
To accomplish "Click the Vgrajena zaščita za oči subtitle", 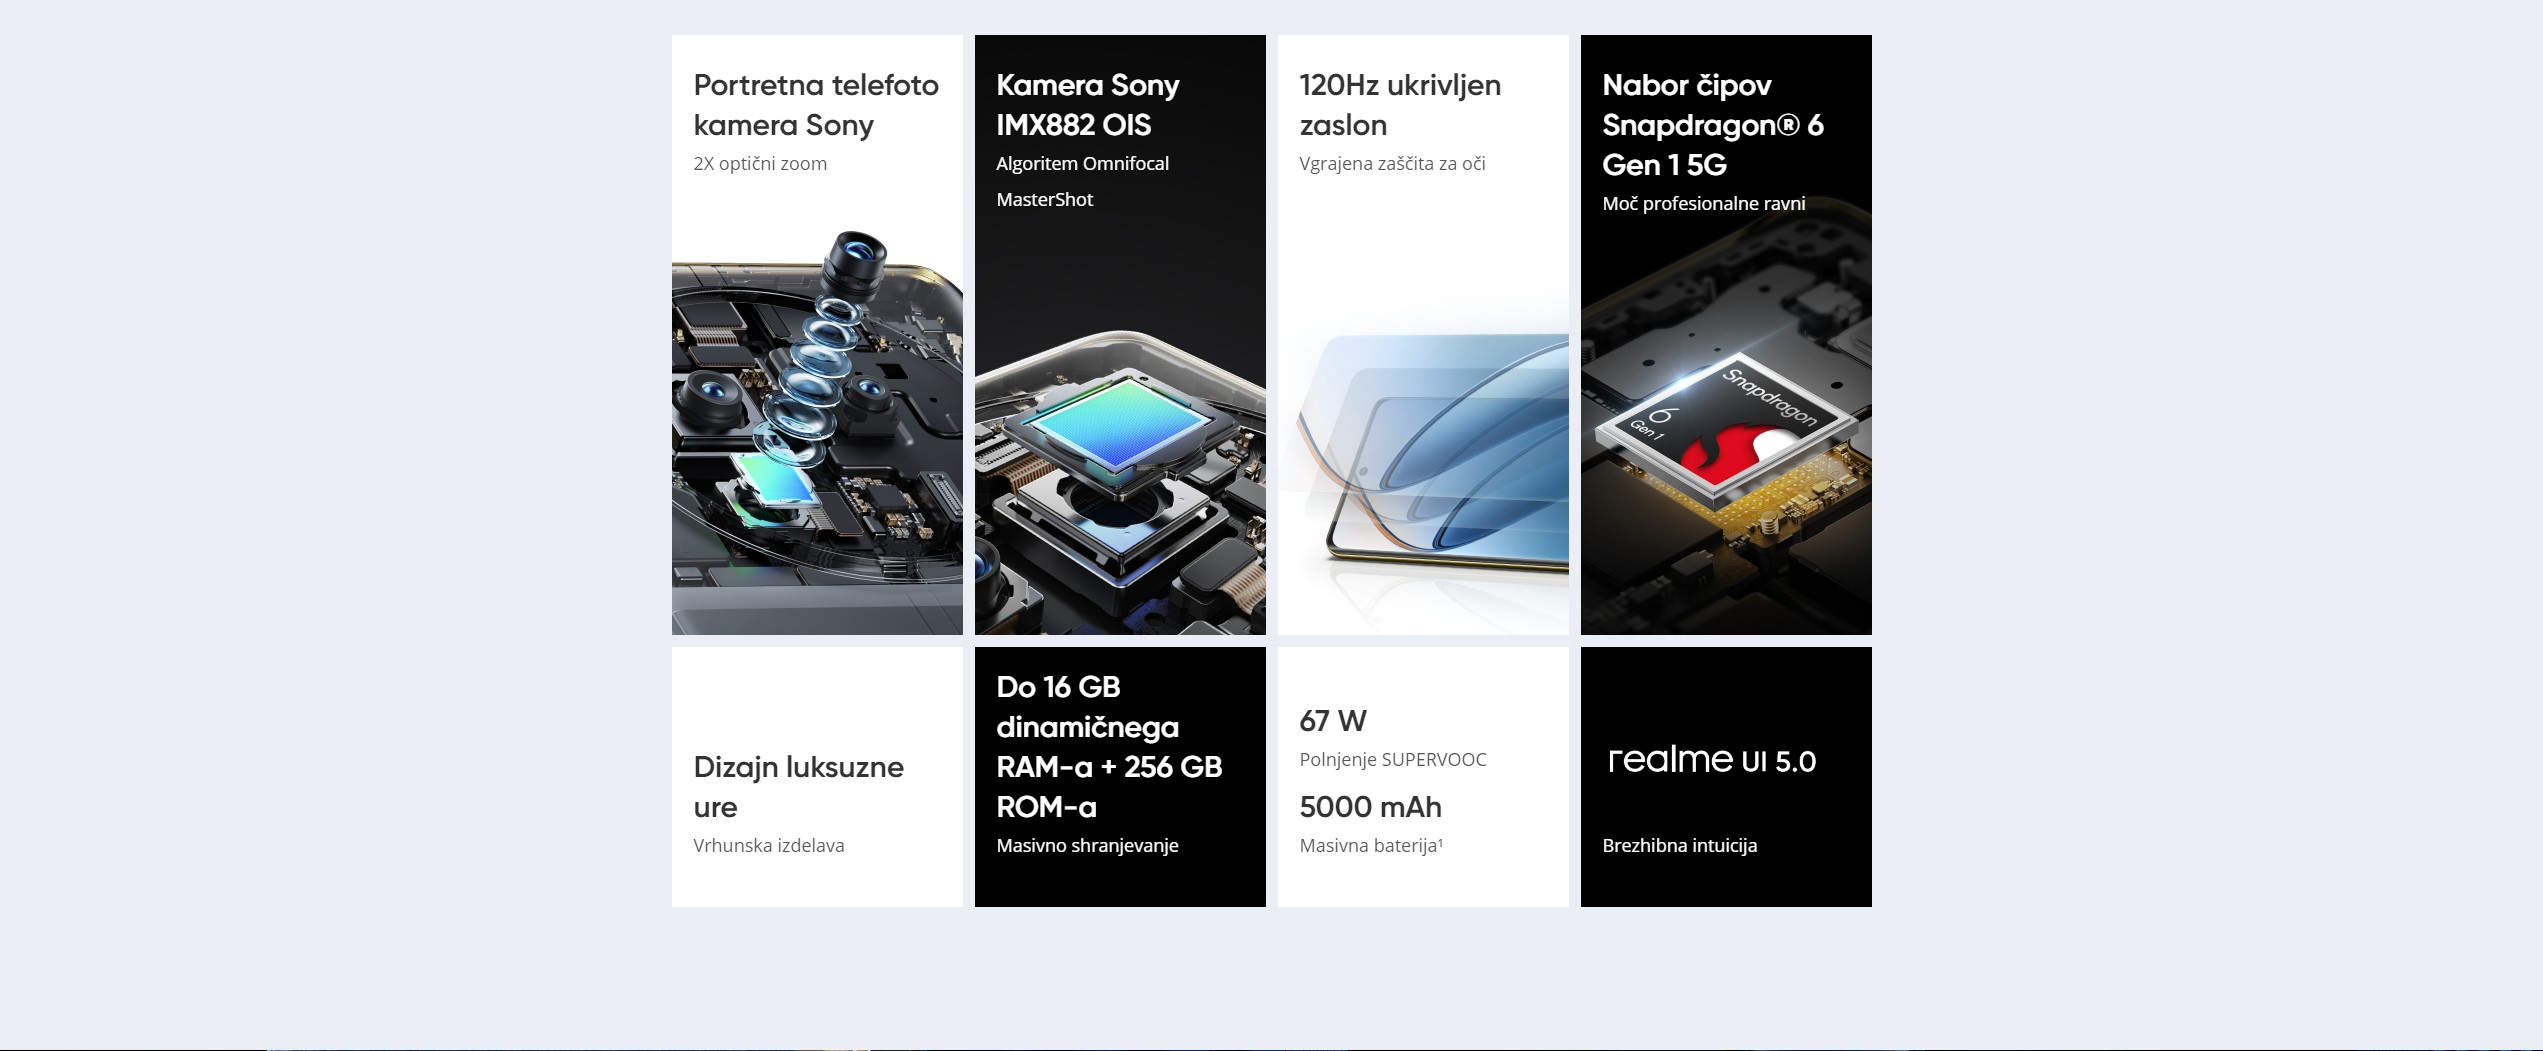I will 1392,164.
